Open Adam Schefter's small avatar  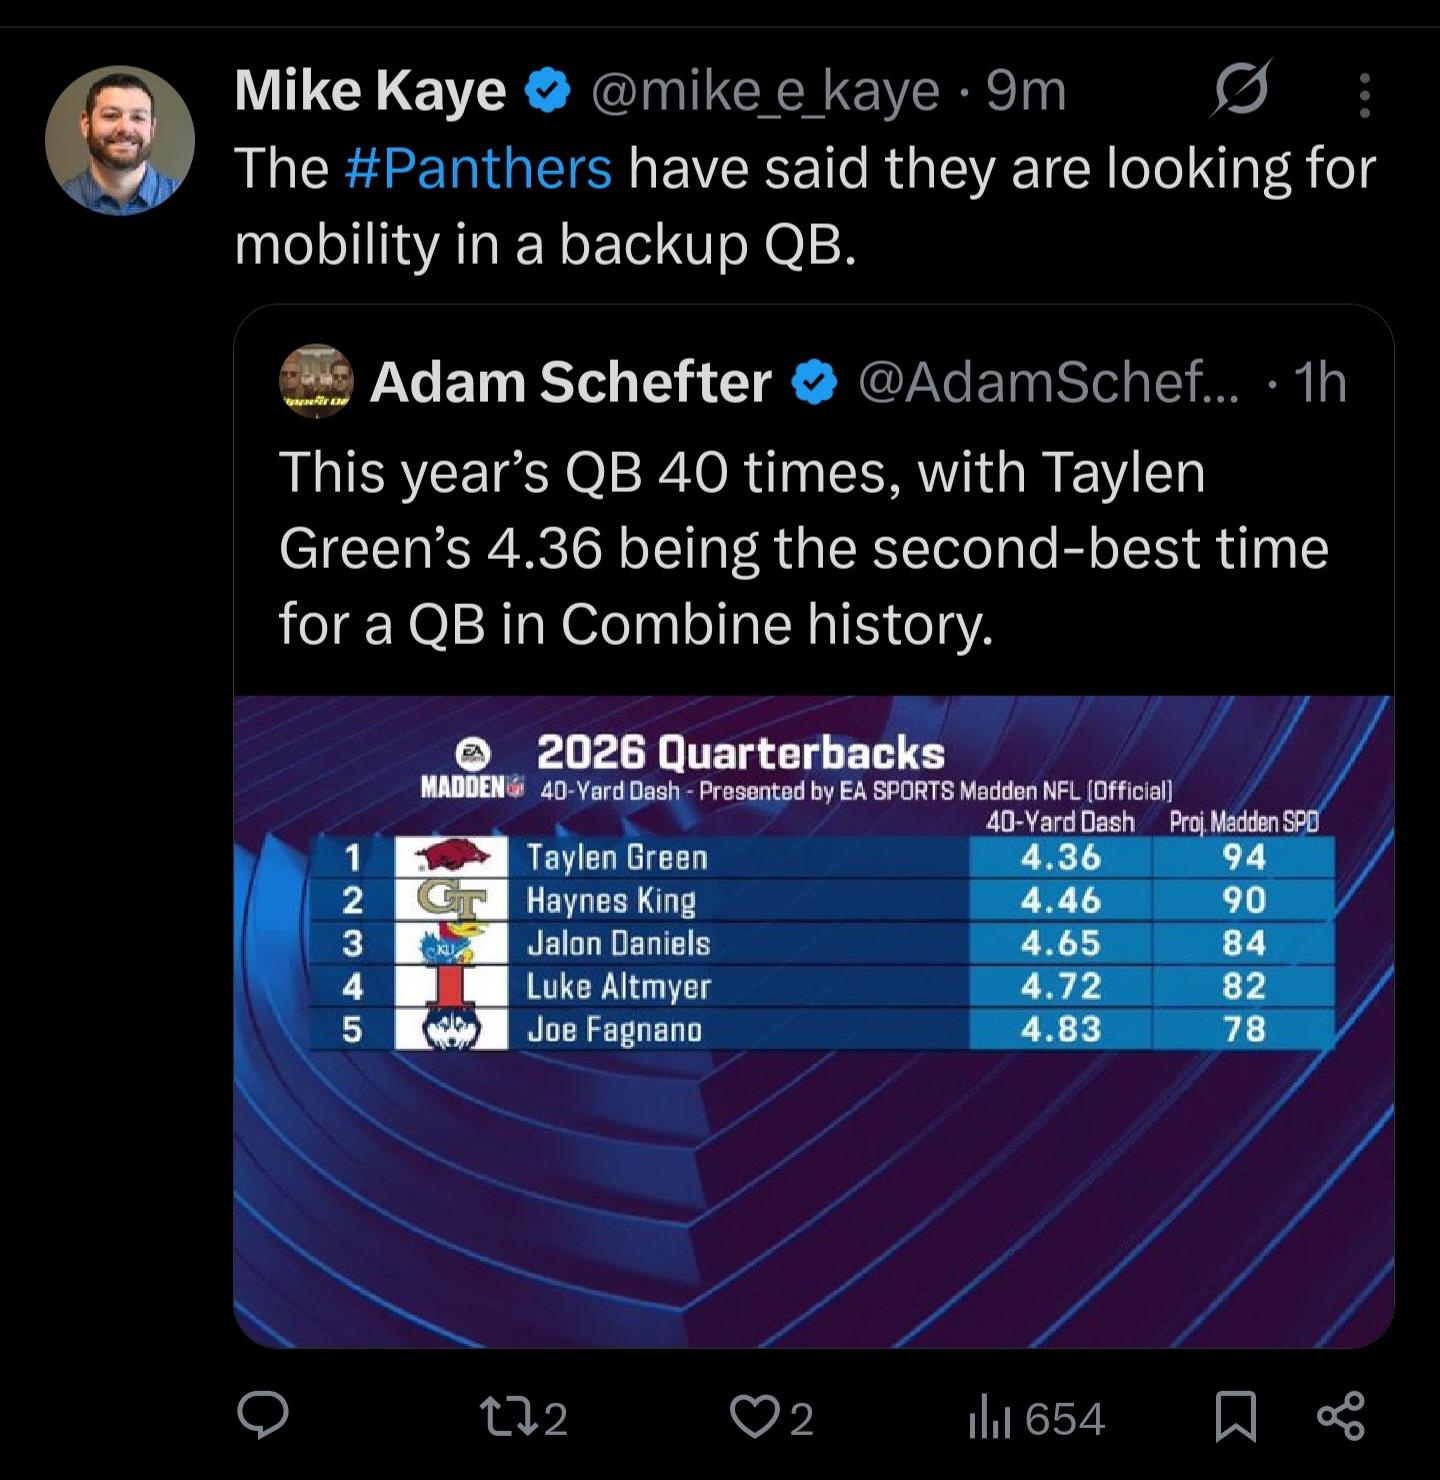316,382
